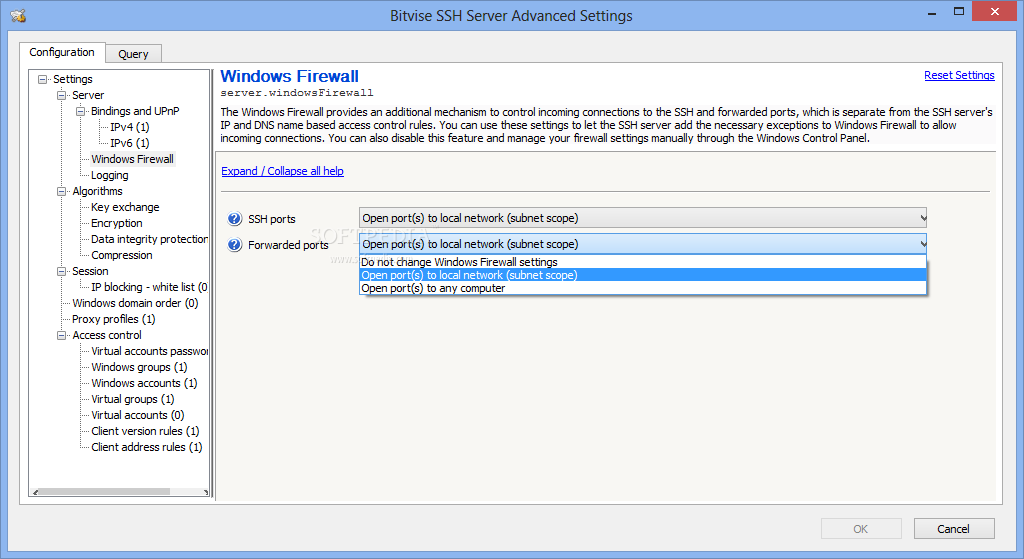Screen dimensions: 1024x559
Task: Close the Advanced Settings window
Action: point(995,11)
